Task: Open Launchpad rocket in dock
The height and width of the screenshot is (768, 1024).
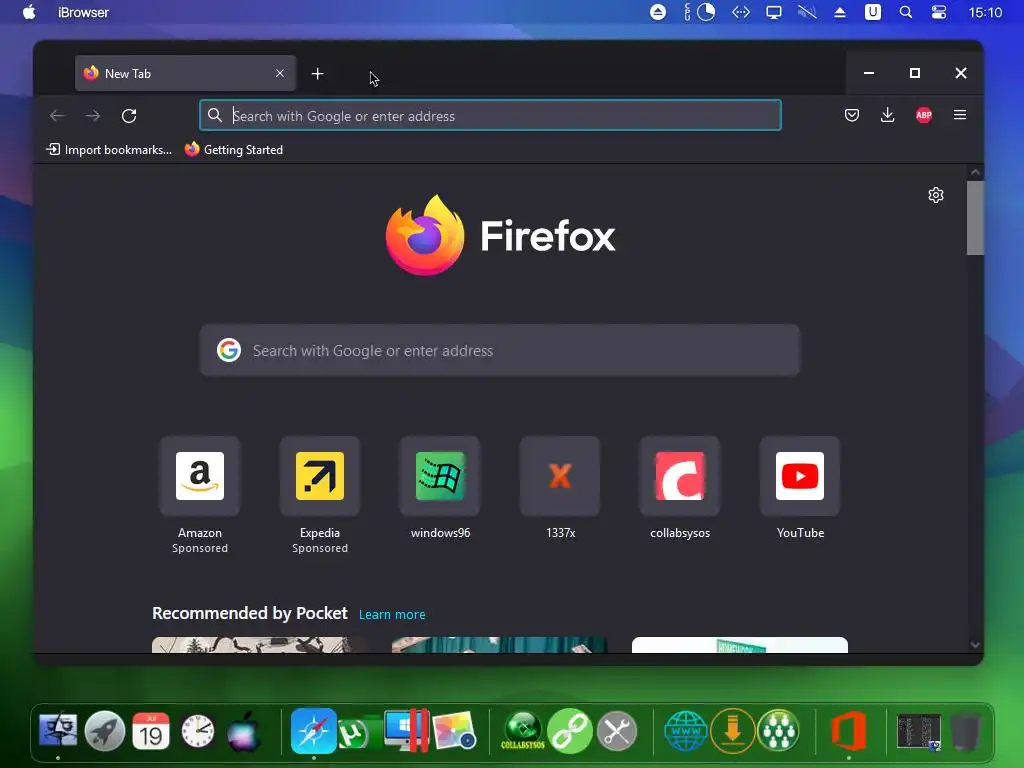Action: (x=104, y=731)
